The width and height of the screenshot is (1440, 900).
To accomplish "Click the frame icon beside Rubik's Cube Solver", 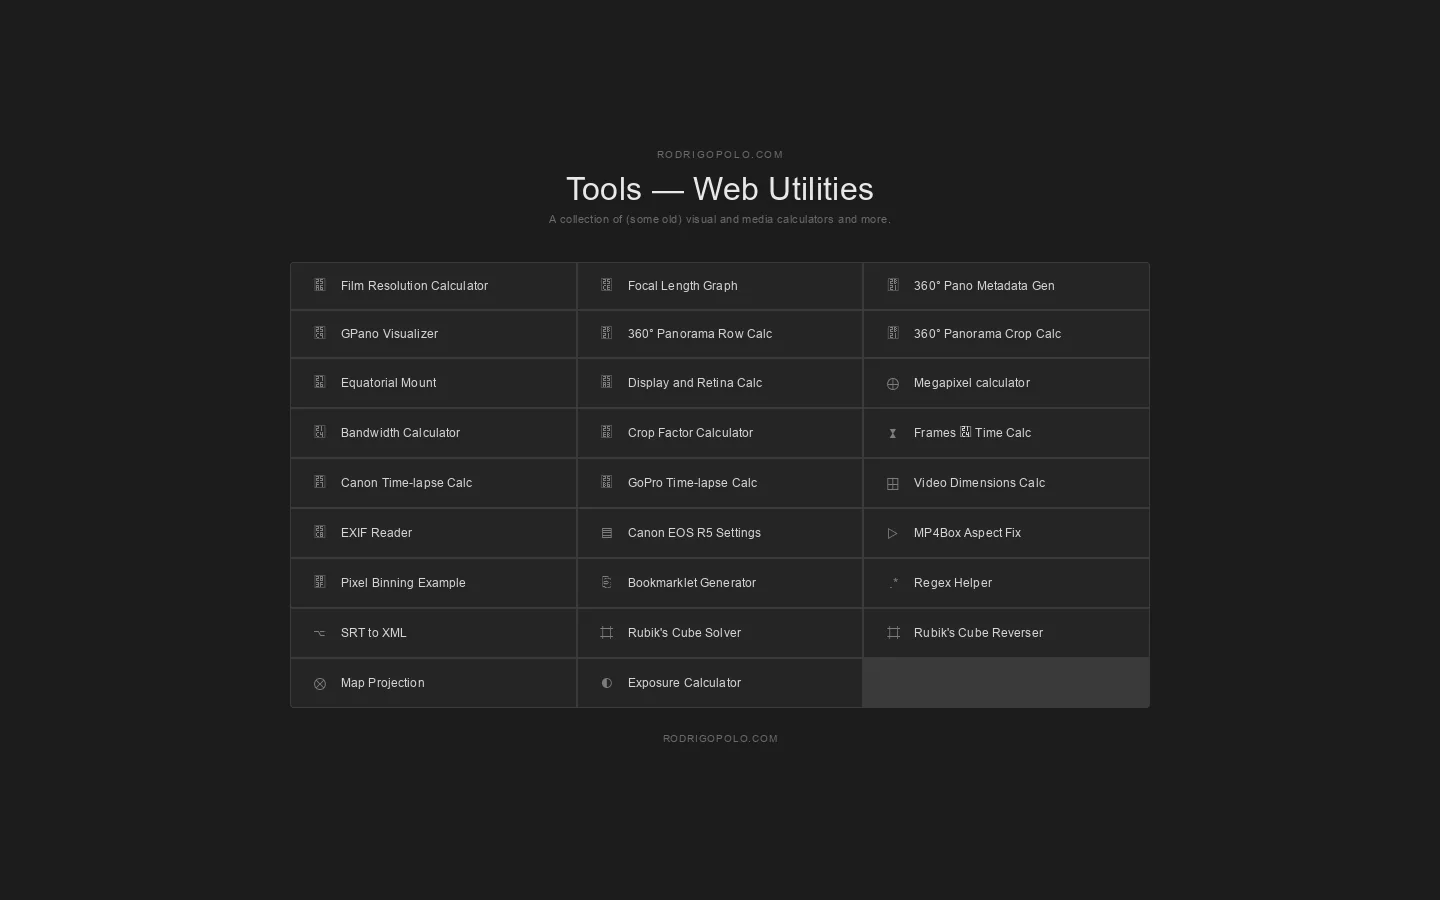I will click(x=606, y=633).
